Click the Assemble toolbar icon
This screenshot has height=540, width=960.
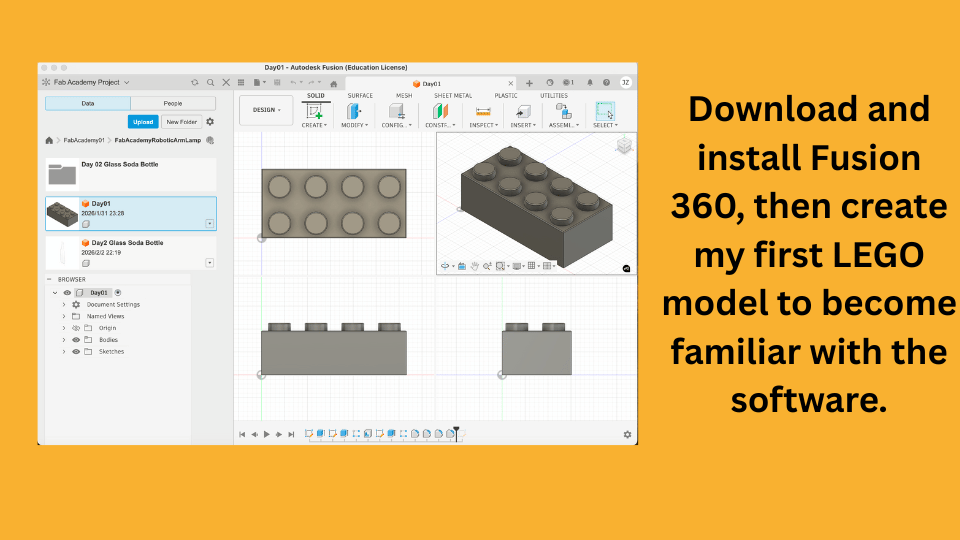pos(563,111)
